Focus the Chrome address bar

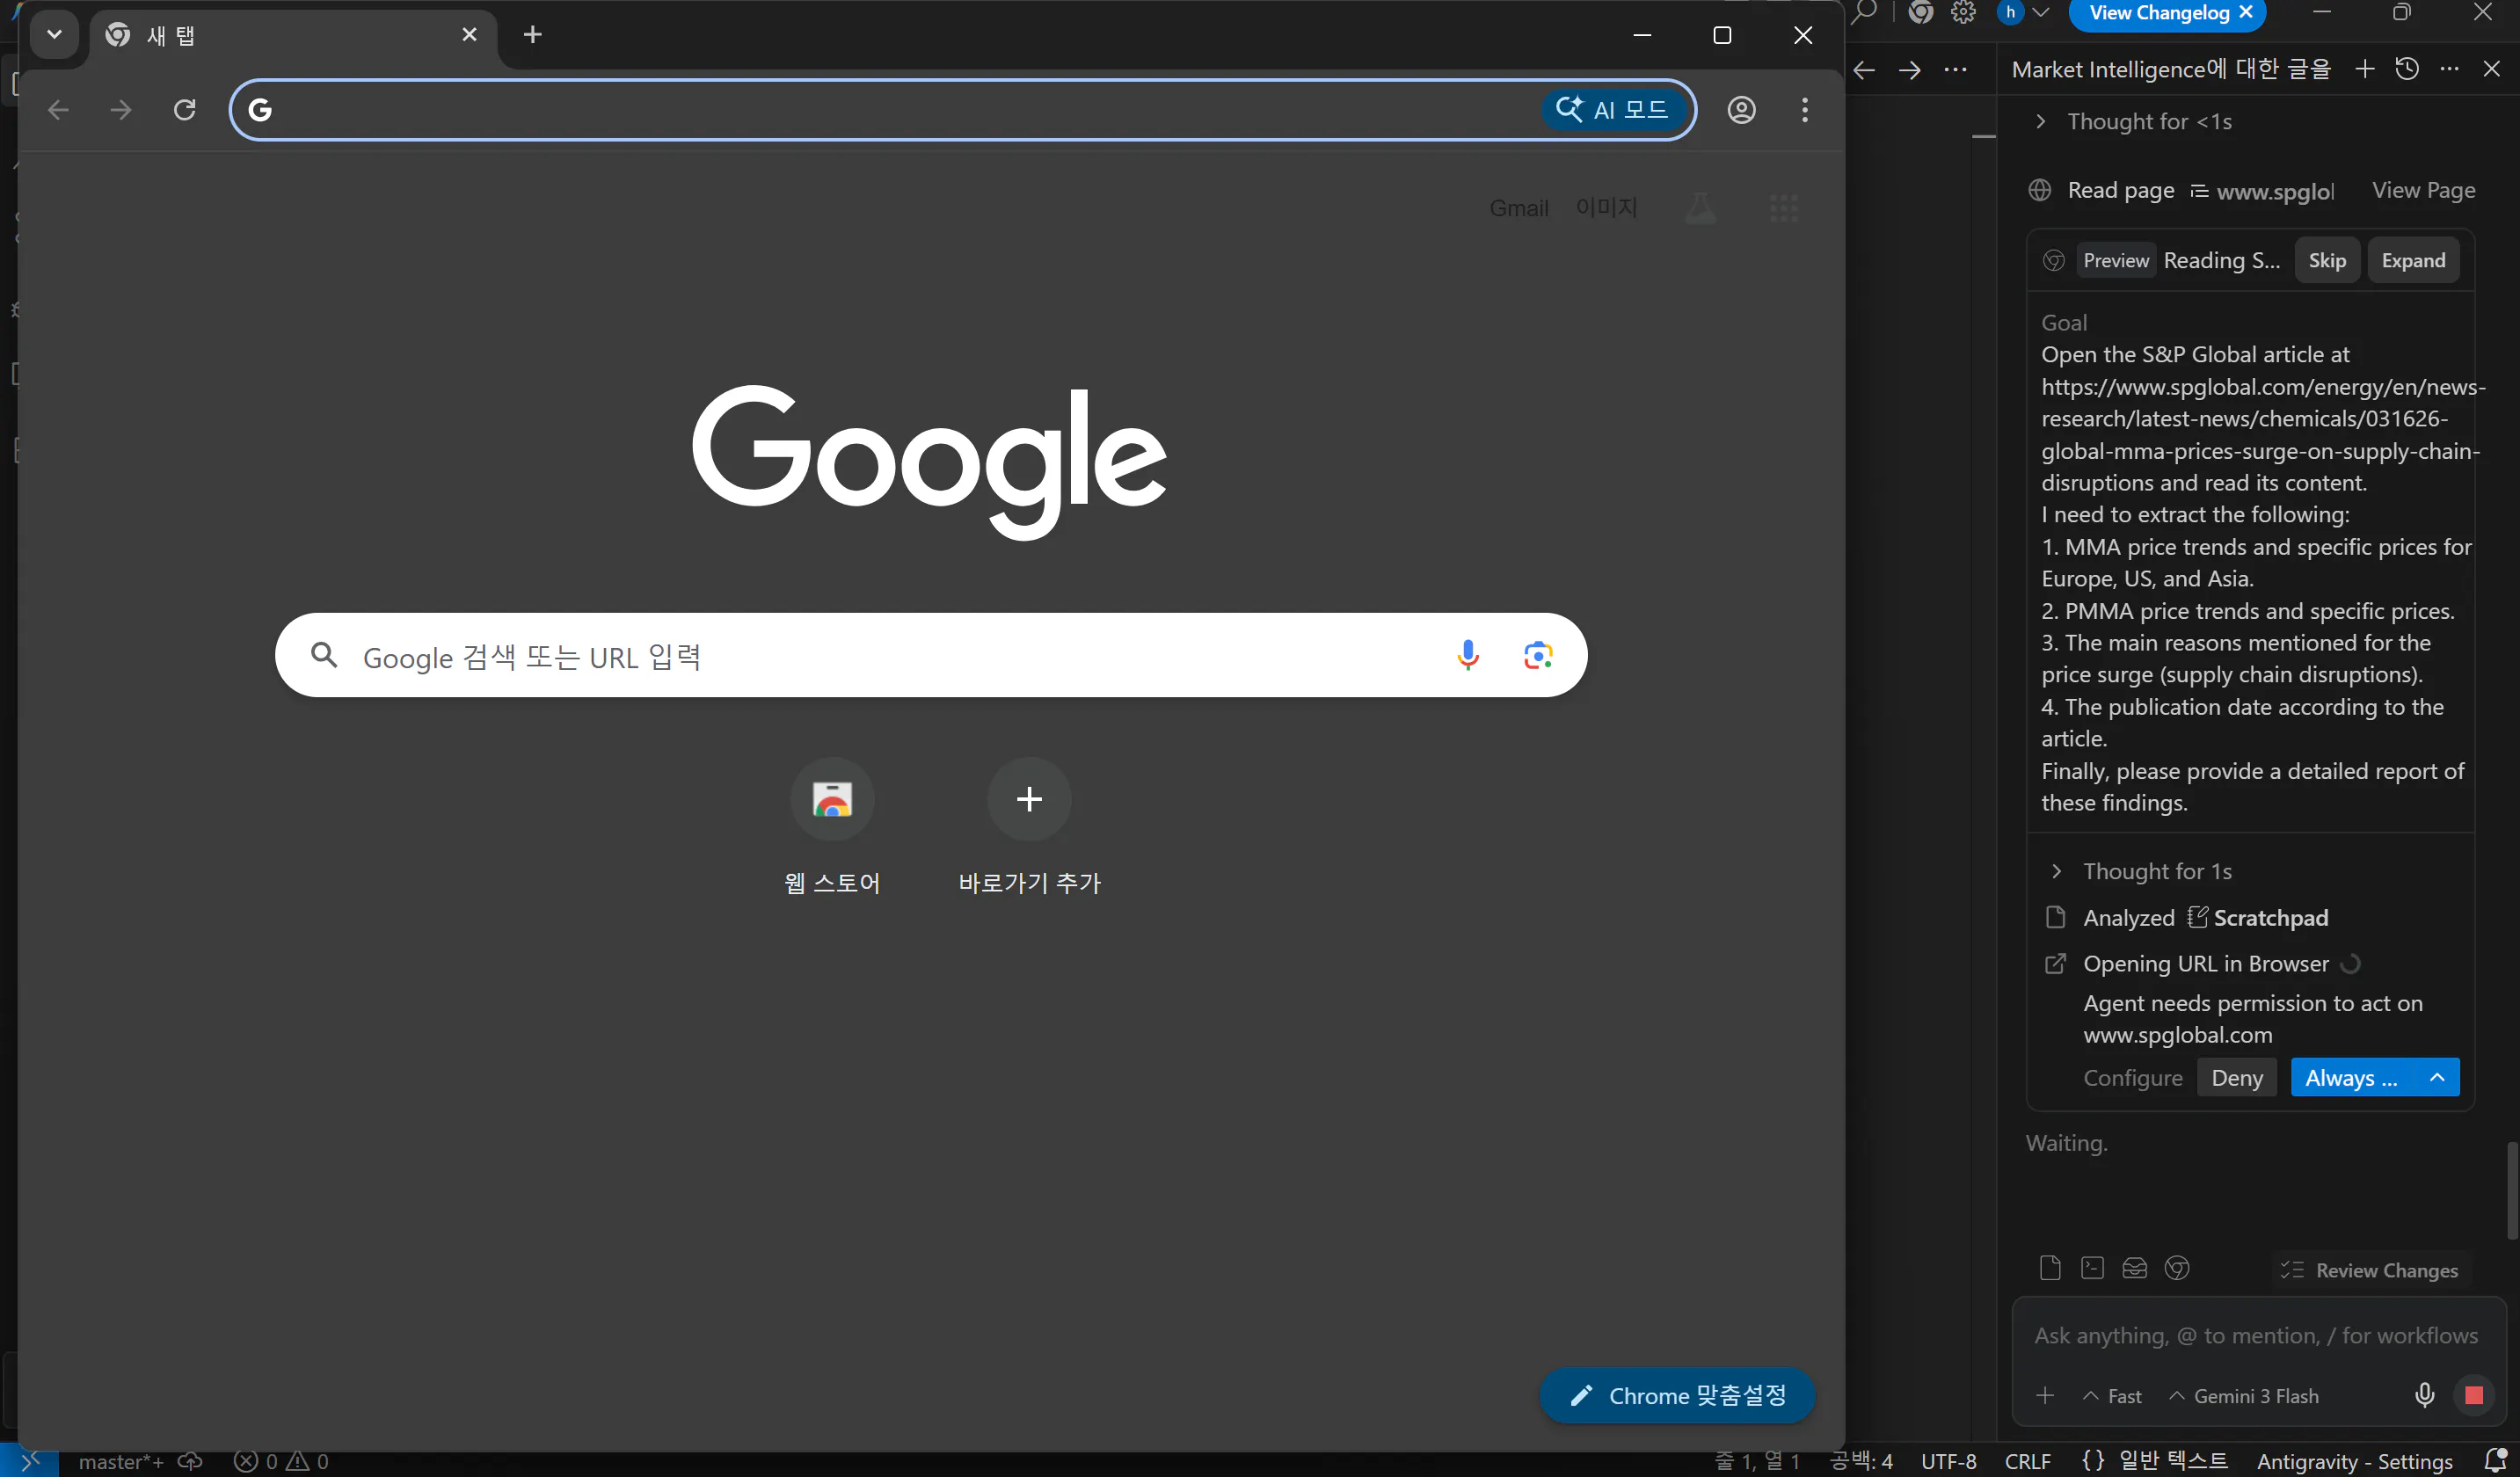coord(900,110)
